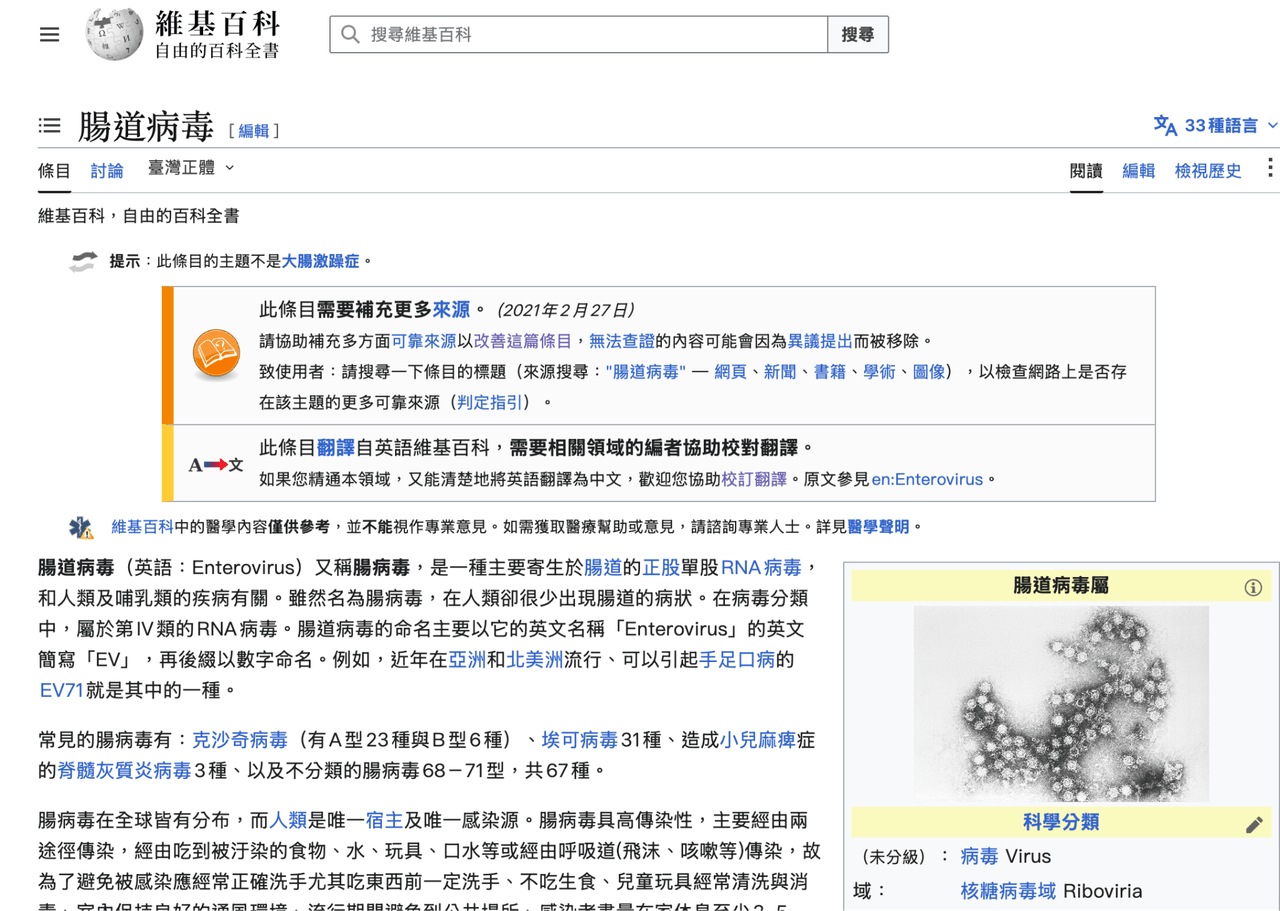1280x911 pixels.
Task: Toggle the table of contents list icon
Action: (x=49, y=126)
